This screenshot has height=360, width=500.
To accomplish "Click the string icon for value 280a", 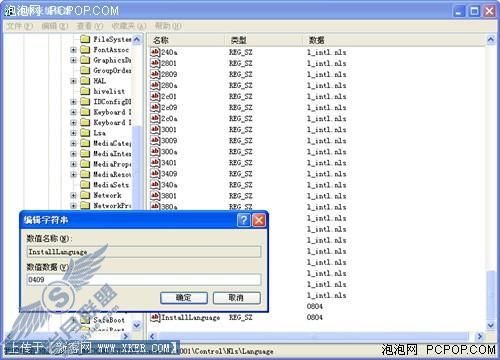I will tap(155, 85).
